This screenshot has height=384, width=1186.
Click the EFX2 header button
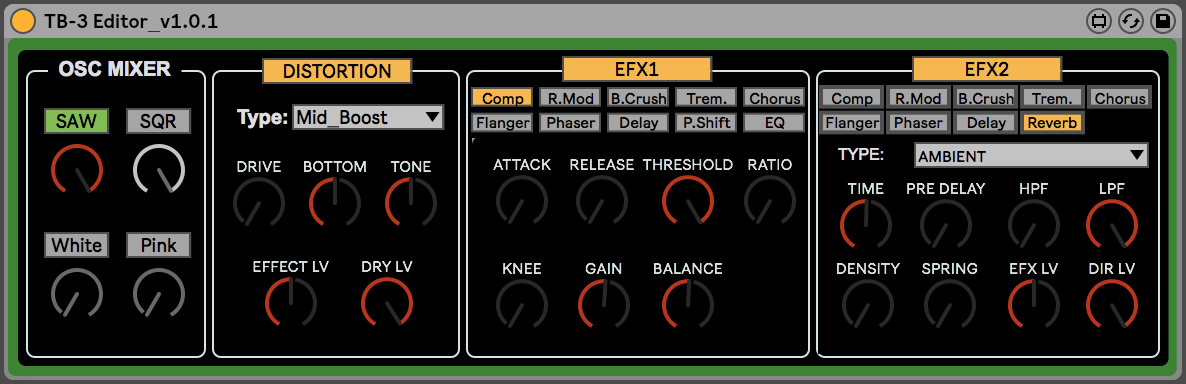pos(987,70)
